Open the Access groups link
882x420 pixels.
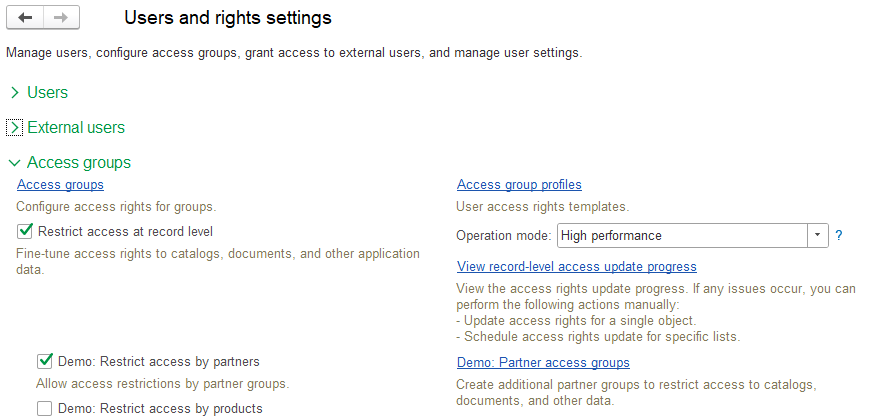tap(60, 185)
